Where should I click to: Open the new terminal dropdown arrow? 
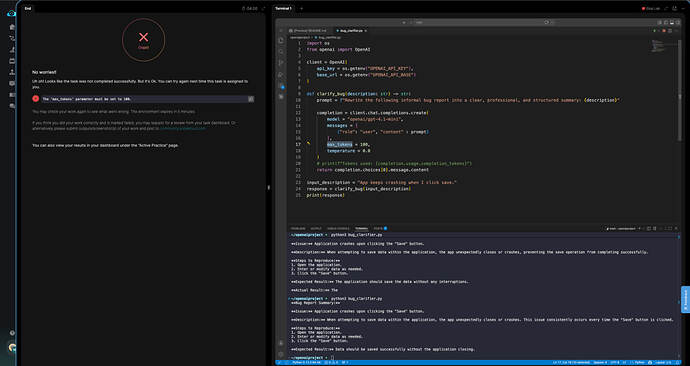(x=643, y=228)
